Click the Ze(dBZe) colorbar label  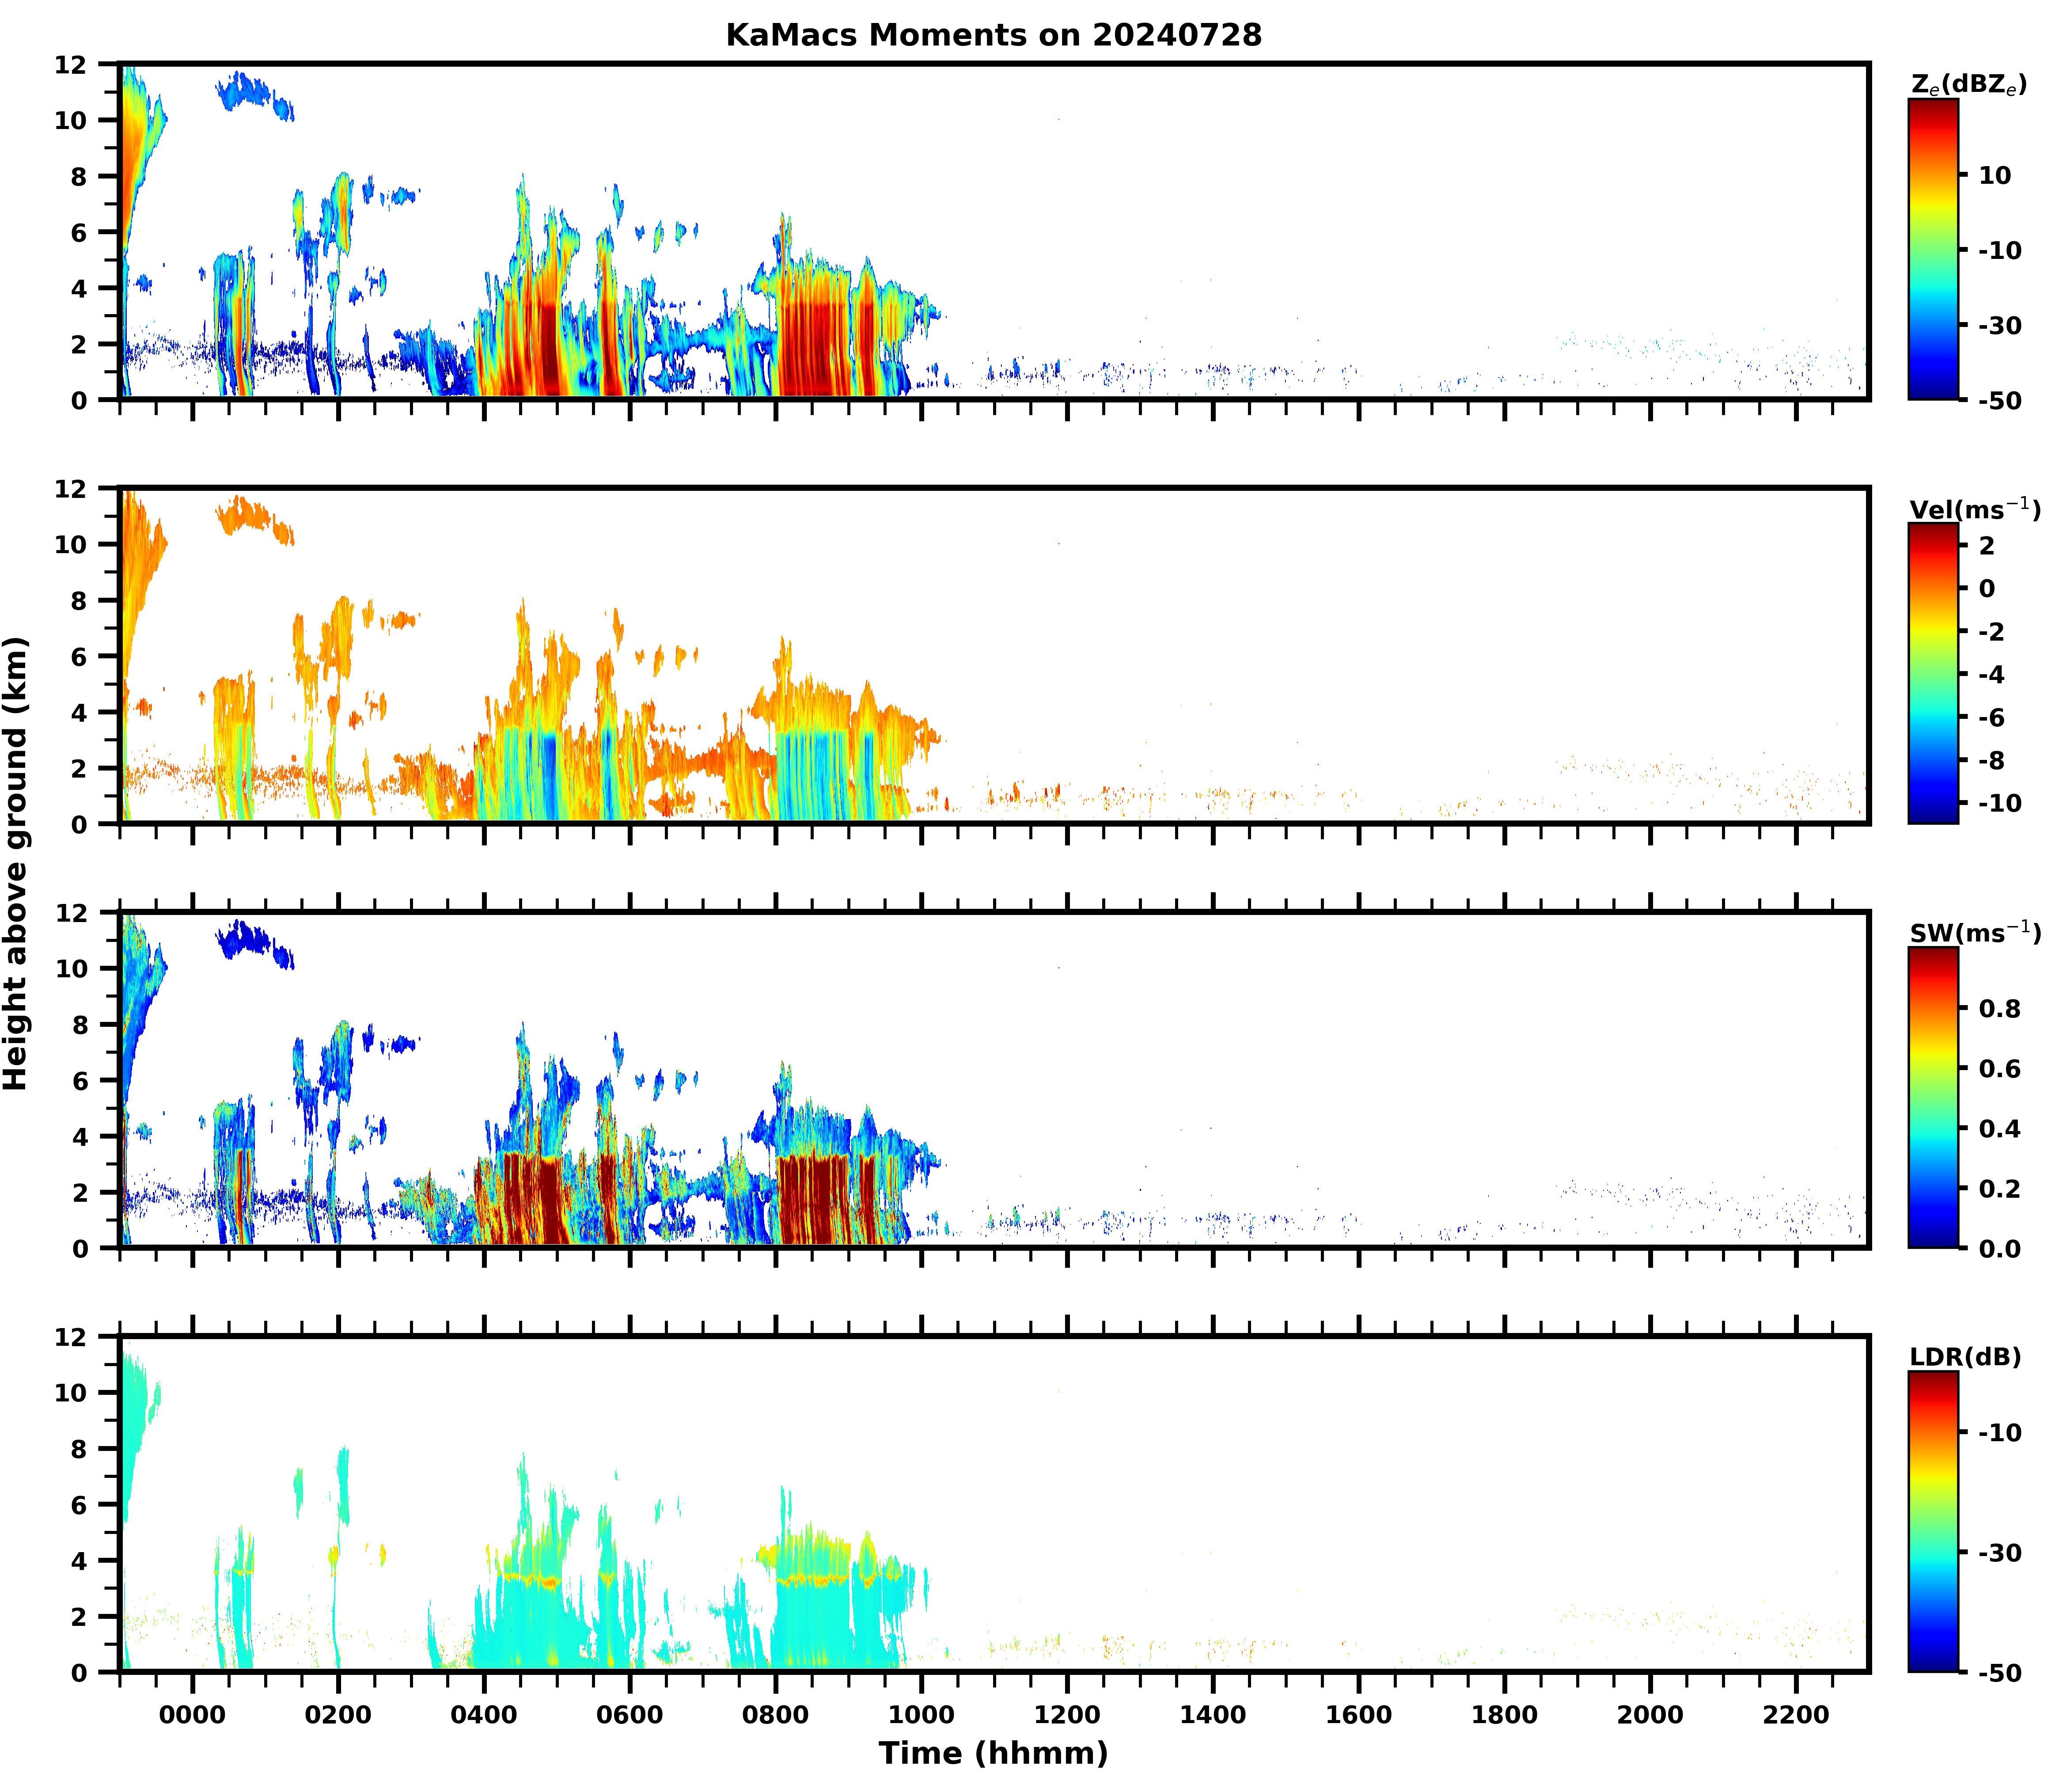[x=1968, y=85]
